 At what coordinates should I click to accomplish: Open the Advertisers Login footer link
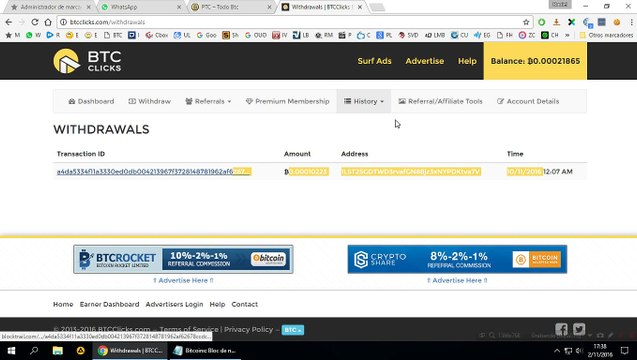(174, 304)
